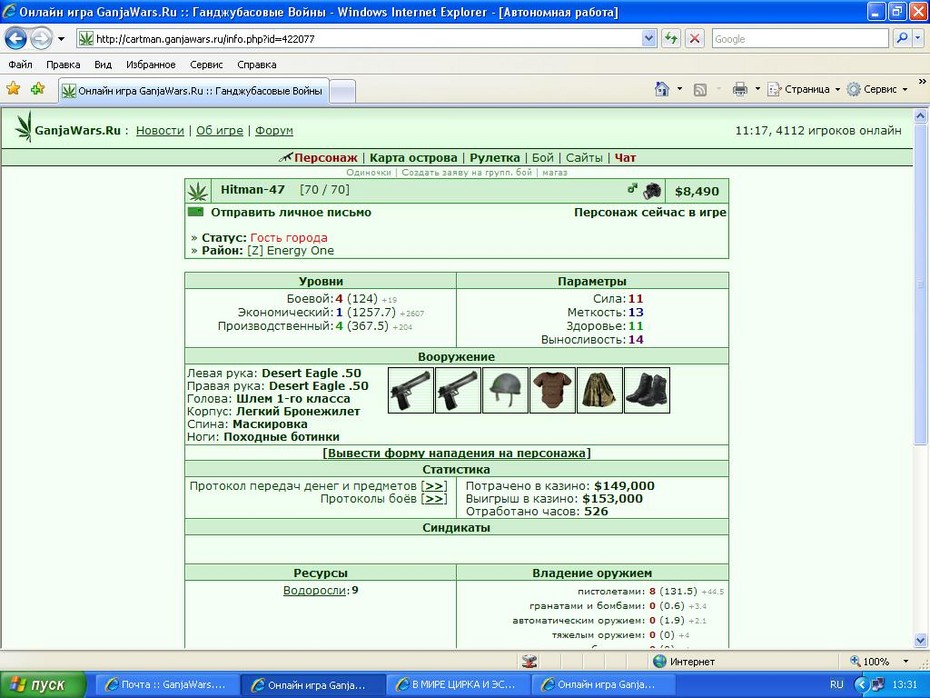930x698 pixels.
Task: Click the camouflage cloak image
Action: (600, 390)
